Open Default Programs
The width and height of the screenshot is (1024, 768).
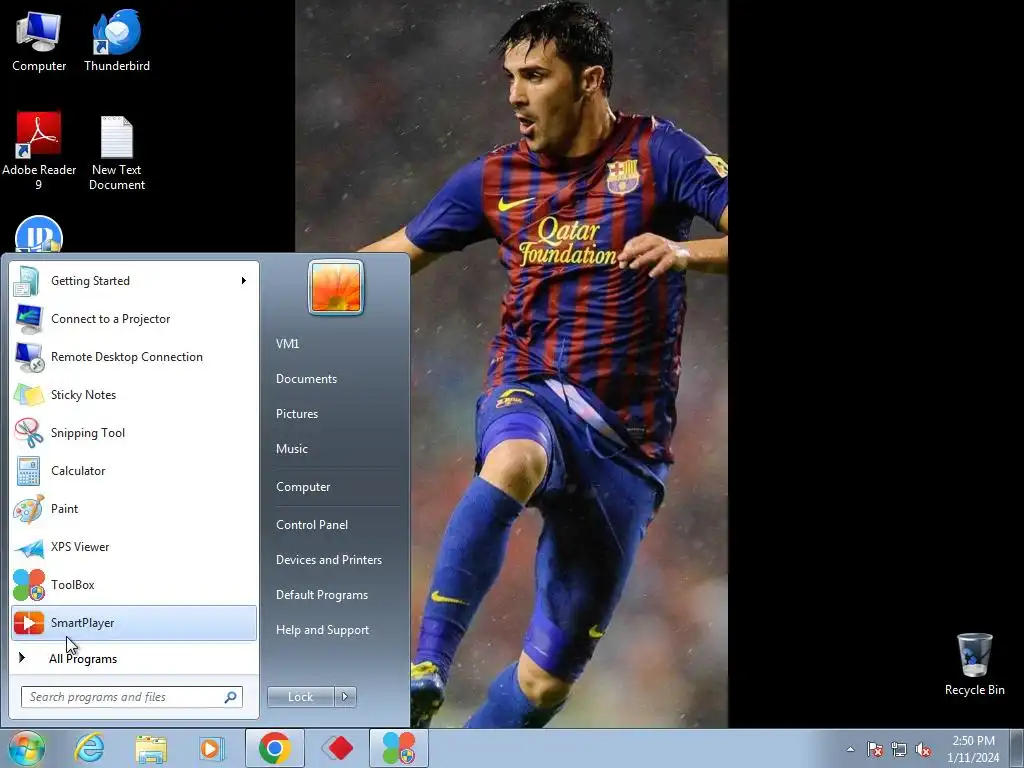321,595
